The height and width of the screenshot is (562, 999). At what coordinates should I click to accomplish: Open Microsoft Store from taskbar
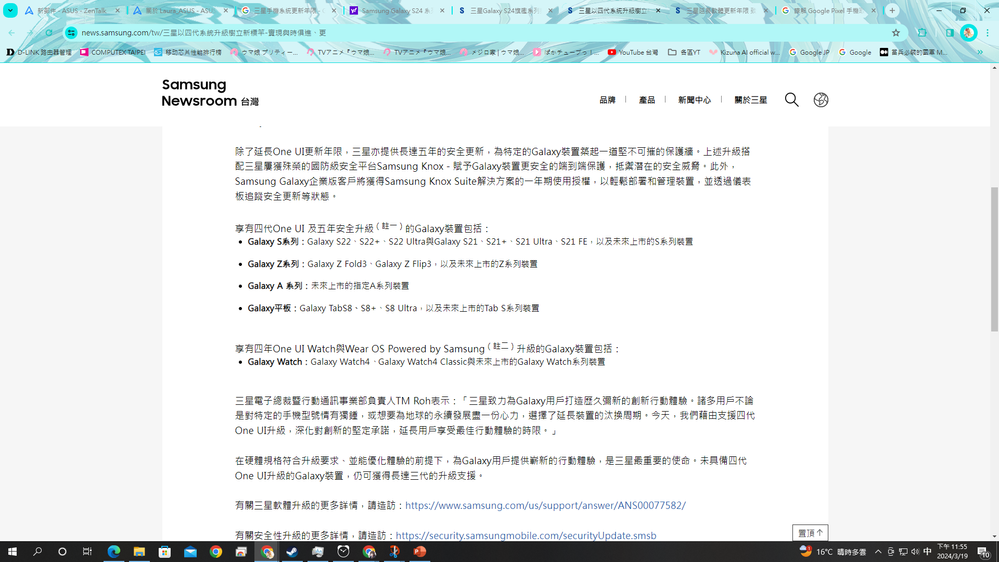pyautogui.click(x=164, y=552)
